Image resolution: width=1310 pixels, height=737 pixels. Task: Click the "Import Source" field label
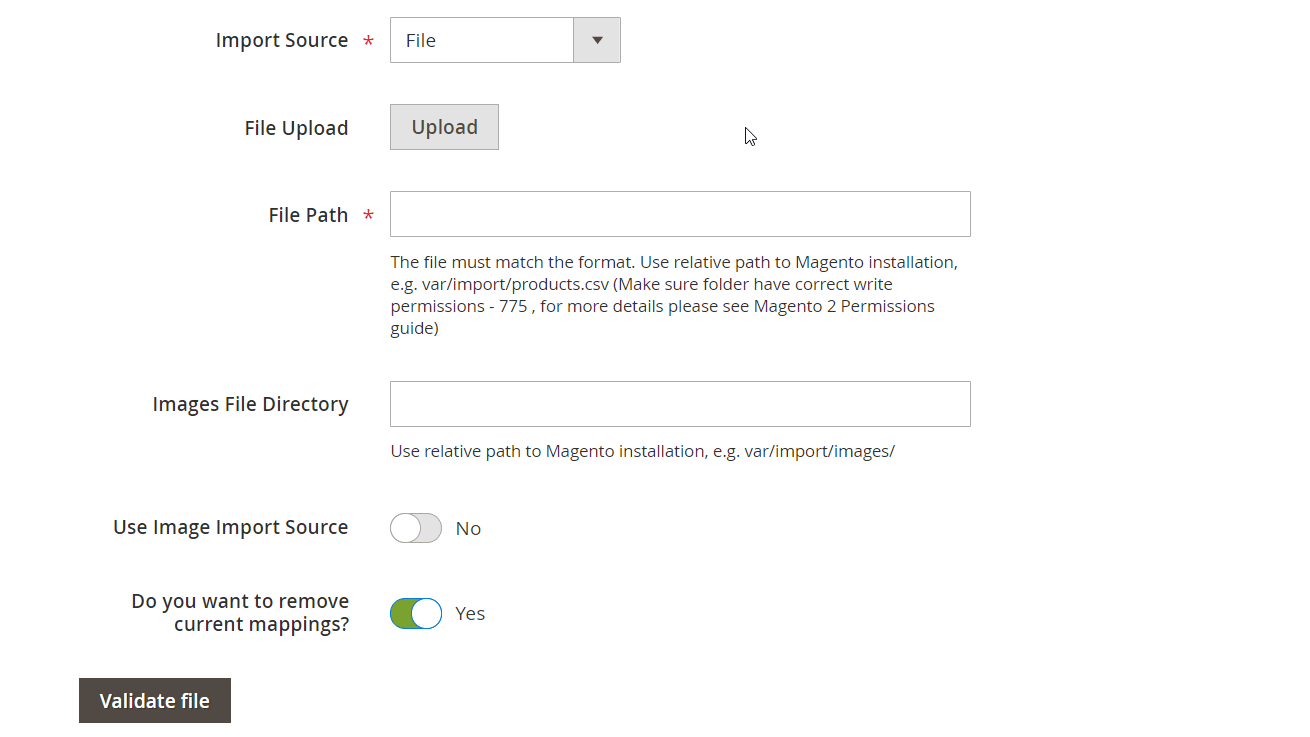pyautogui.click(x=282, y=40)
